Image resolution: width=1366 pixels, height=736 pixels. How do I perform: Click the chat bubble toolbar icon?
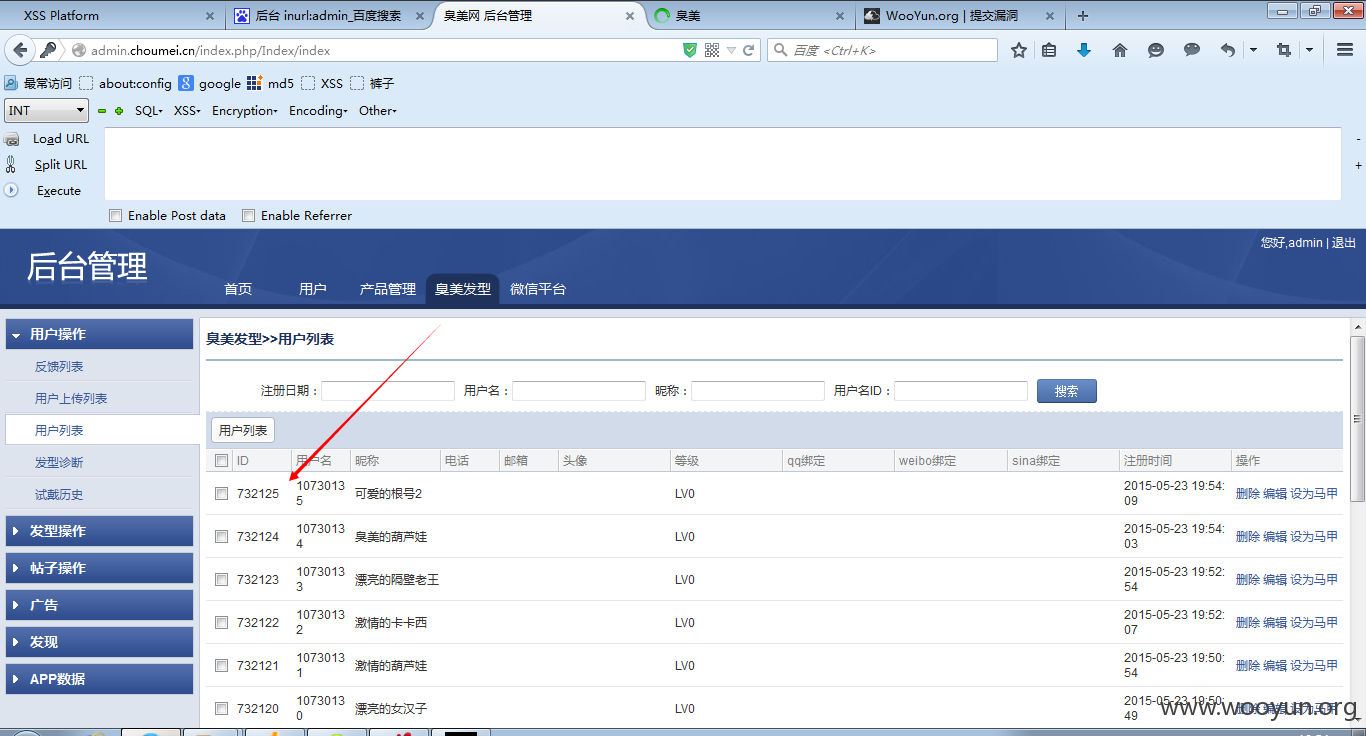pyautogui.click(x=1192, y=50)
